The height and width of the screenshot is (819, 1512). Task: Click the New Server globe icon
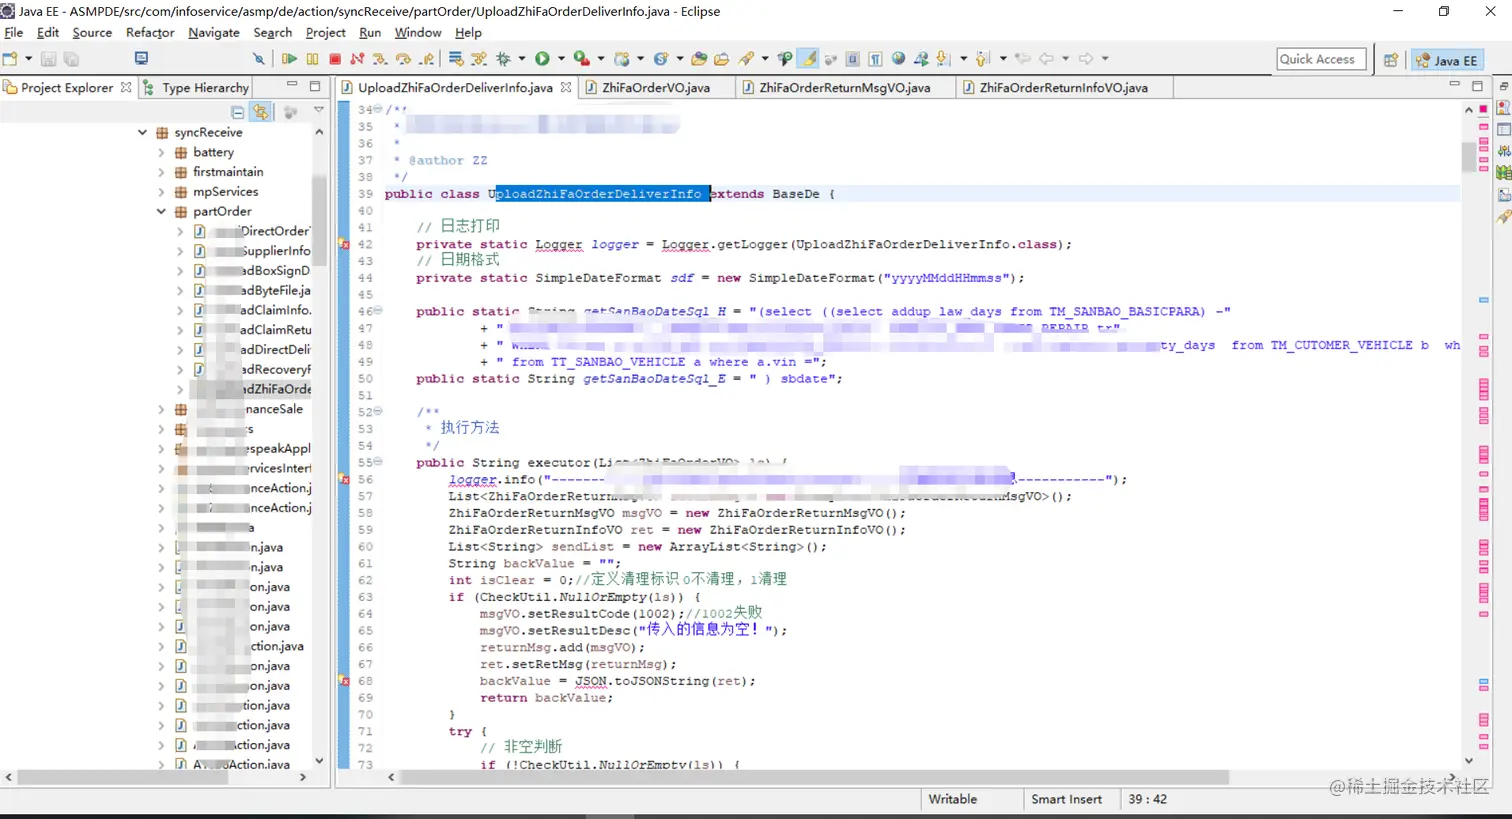click(621, 59)
